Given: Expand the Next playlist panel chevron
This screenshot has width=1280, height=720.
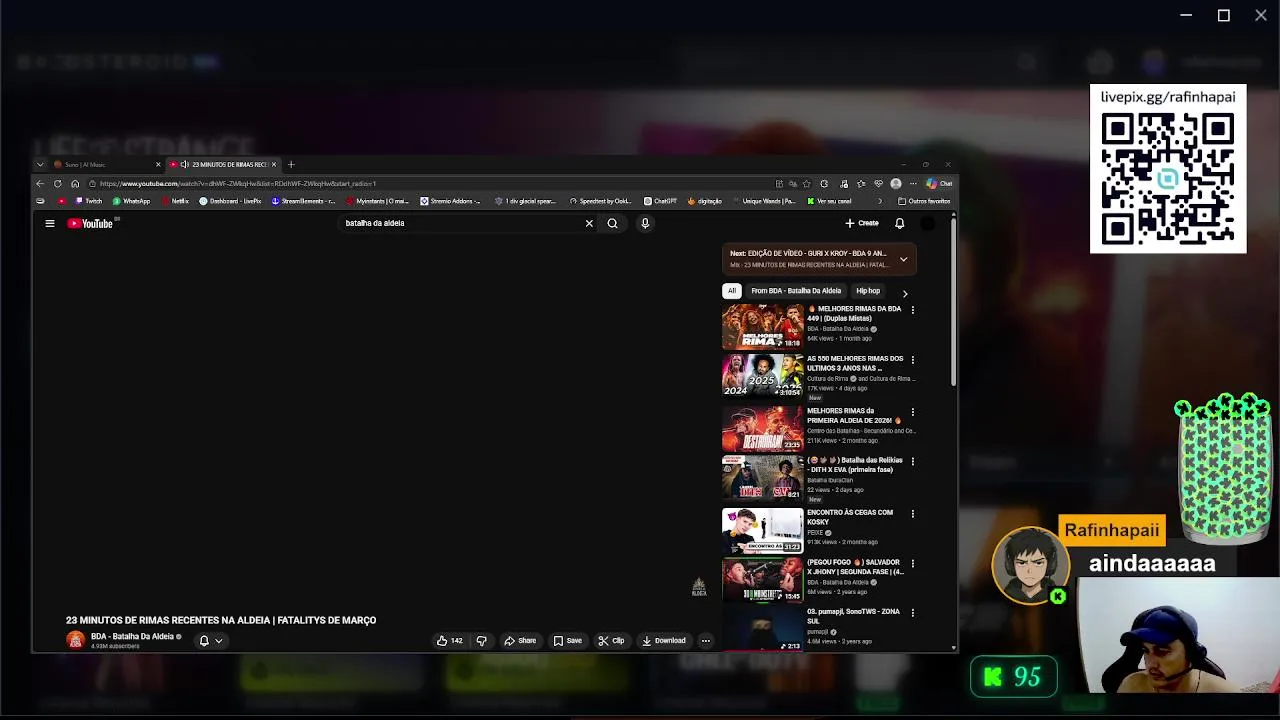Looking at the screenshot, I should (903, 259).
